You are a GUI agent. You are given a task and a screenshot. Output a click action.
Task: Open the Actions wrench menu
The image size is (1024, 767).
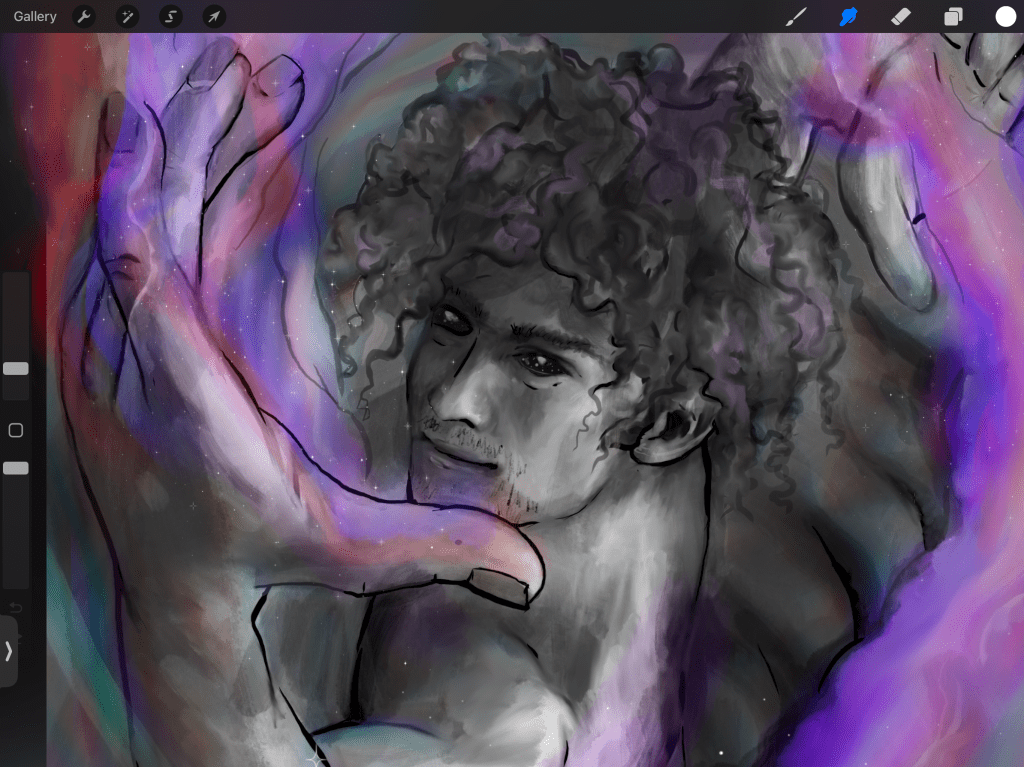pos(85,17)
